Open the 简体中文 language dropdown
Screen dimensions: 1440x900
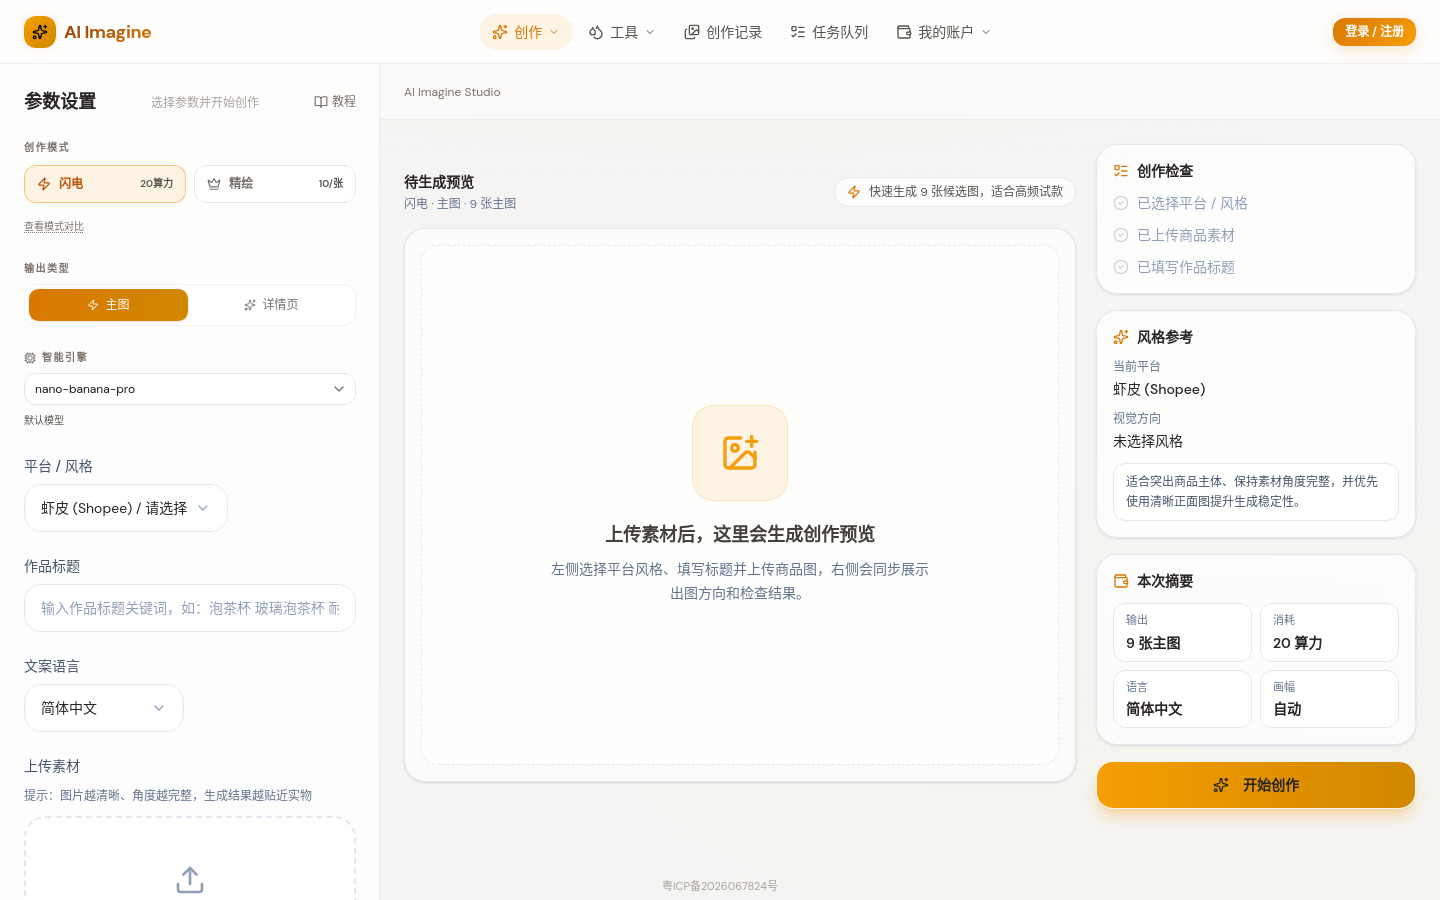point(104,708)
